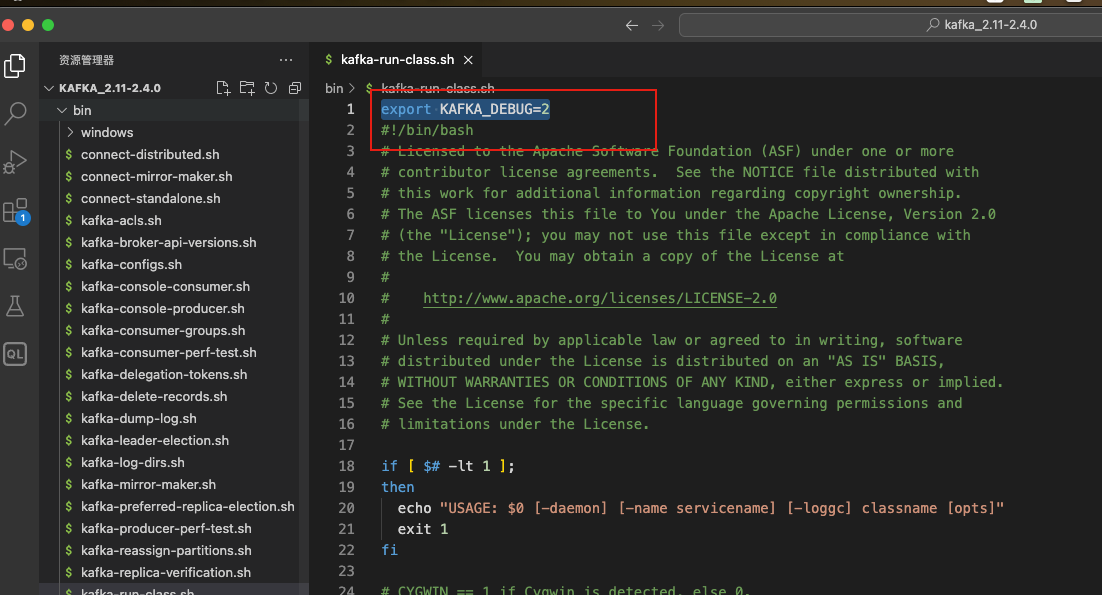The height and width of the screenshot is (595, 1102).
Task: Create a new file in KAFKA_2.11-2.4.0
Action: pos(223,88)
